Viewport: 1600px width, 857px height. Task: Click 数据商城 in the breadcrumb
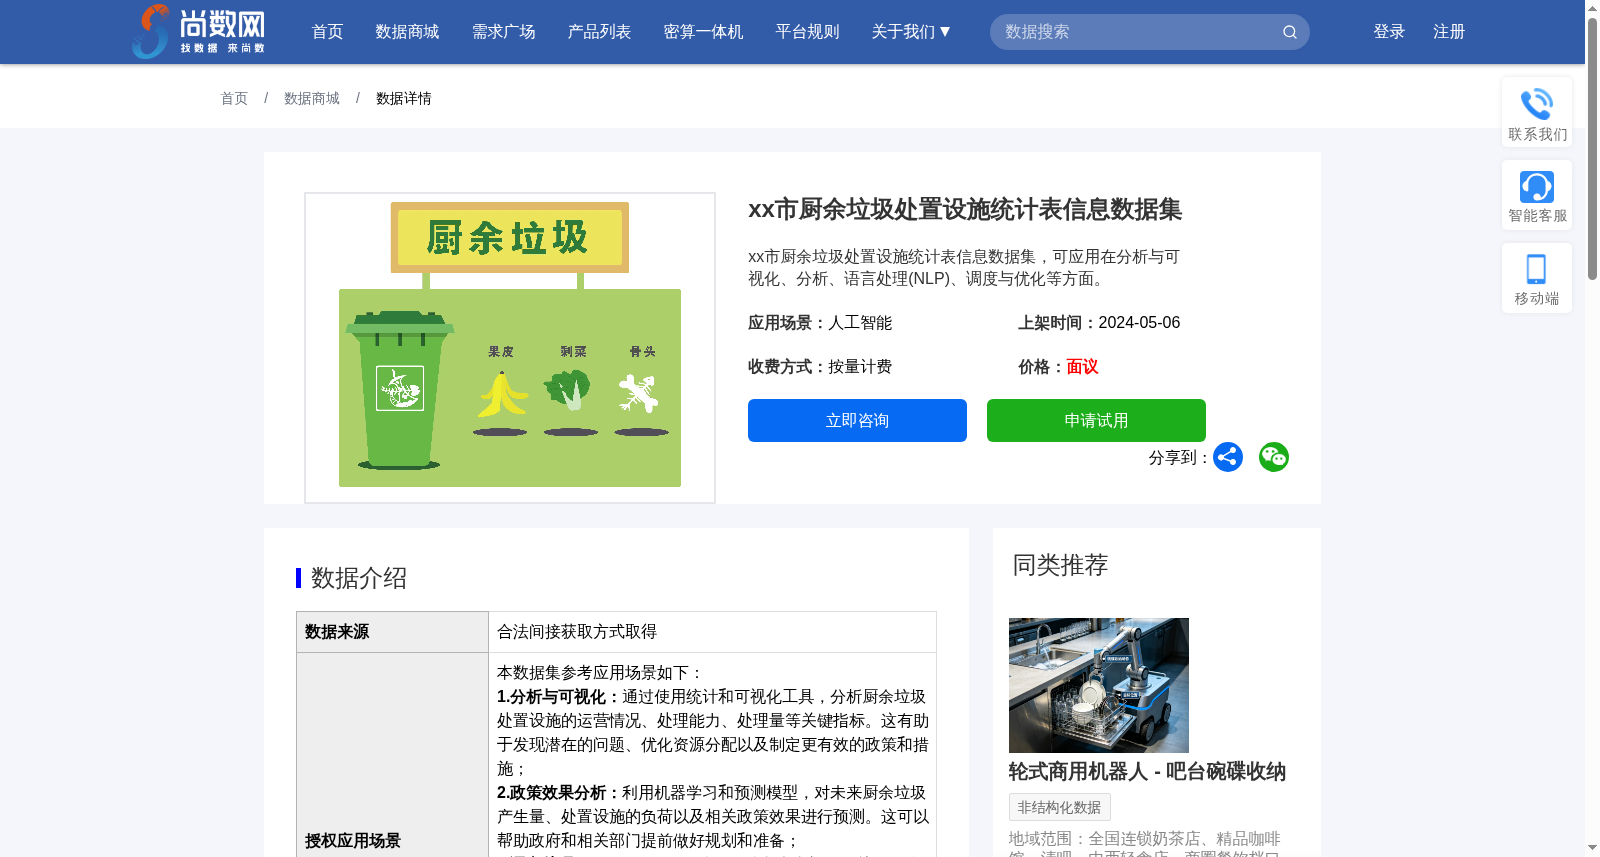tap(312, 98)
